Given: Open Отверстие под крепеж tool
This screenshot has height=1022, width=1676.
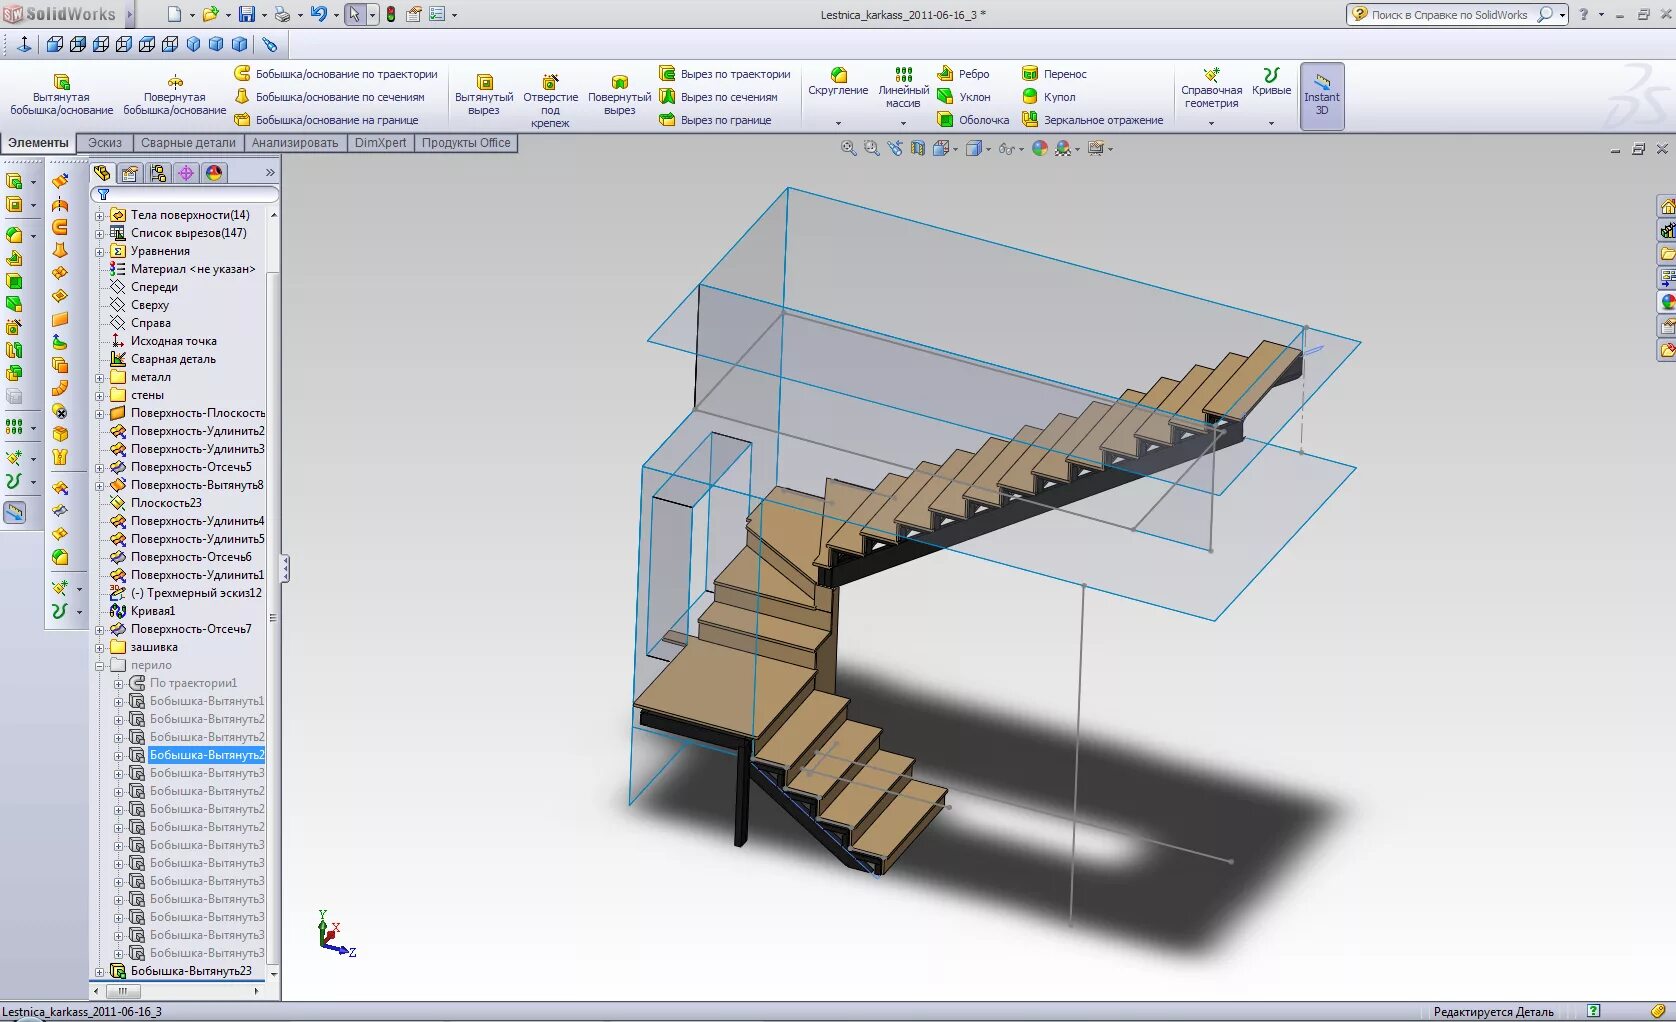Looking at the screenshot, I should click(551, 100).
